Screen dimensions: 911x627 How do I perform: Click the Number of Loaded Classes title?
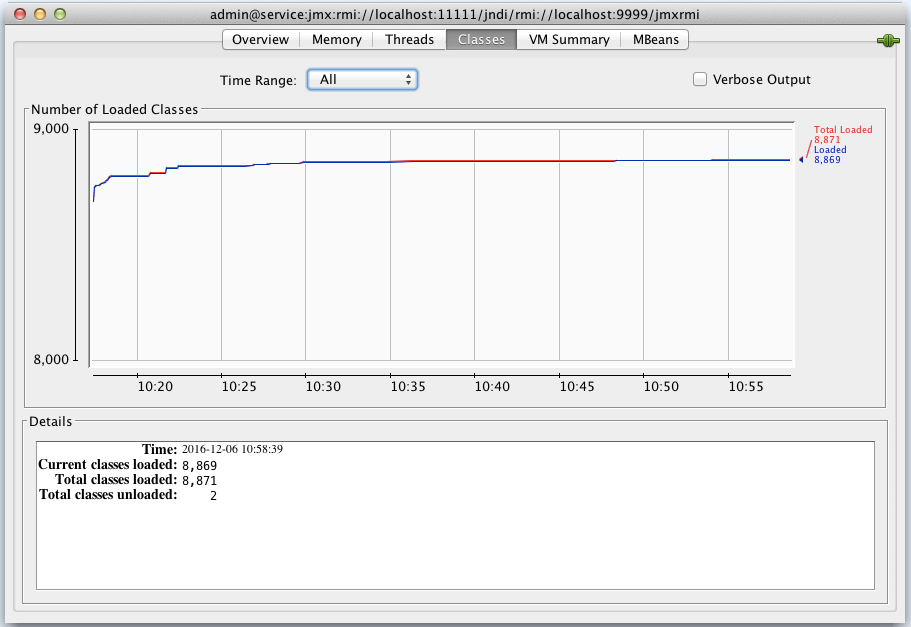pyautogui.click(x=114, y=109)
